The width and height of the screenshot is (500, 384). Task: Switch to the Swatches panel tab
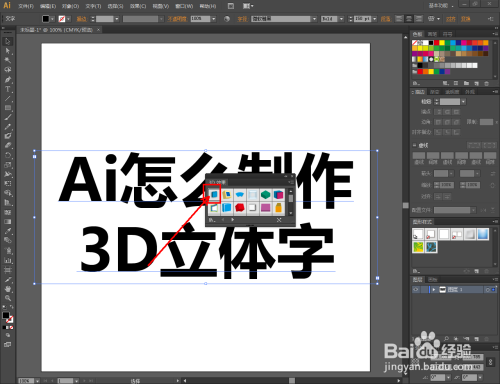[417, 34]
